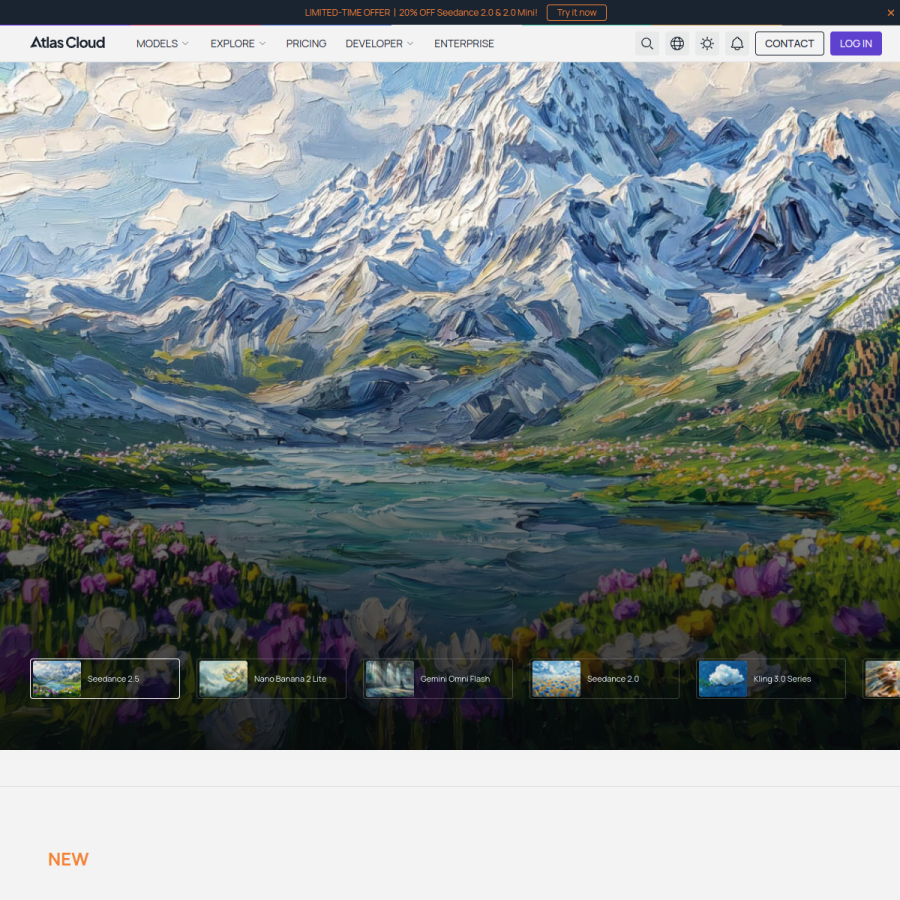Select the Kling 3.0 Series card
This screenshot has width=900, height=900.
[771, 678]
